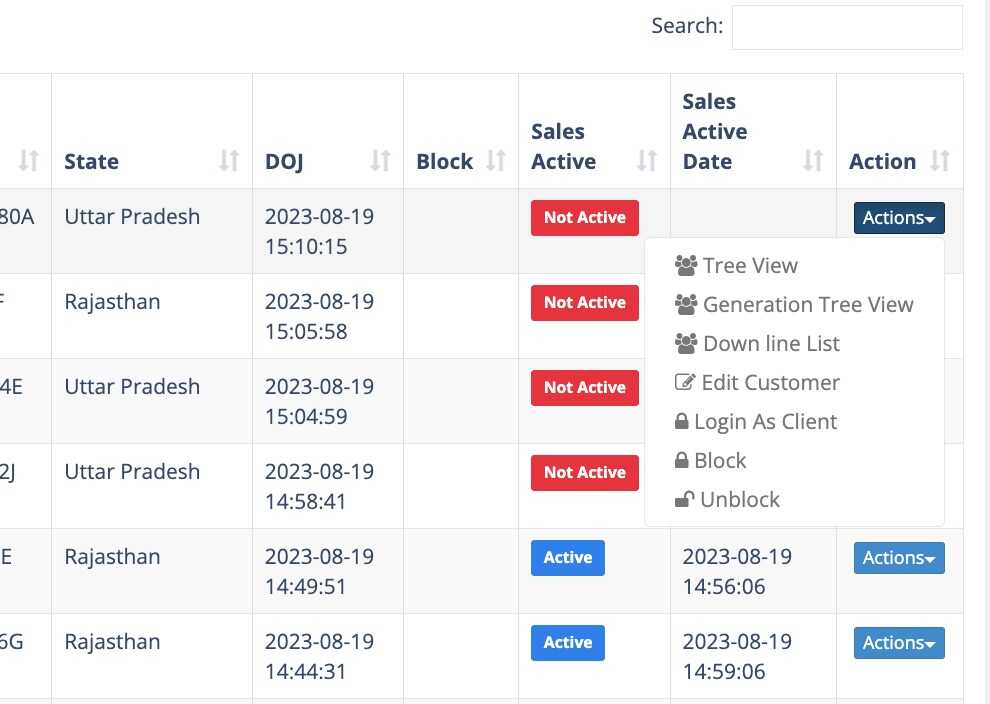Open Actions dropdown for 14:44:31 row

pyautogui.click(x=899, y=643)
